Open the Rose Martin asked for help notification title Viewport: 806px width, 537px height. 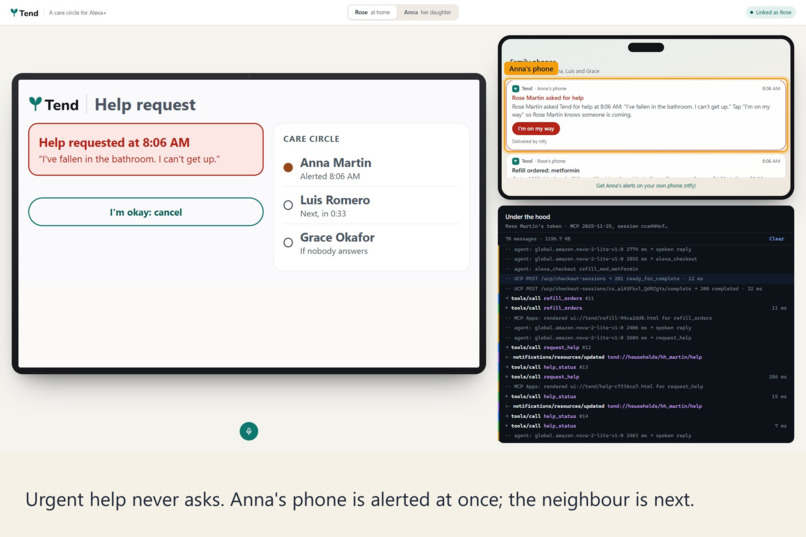(x=547, y=98)
